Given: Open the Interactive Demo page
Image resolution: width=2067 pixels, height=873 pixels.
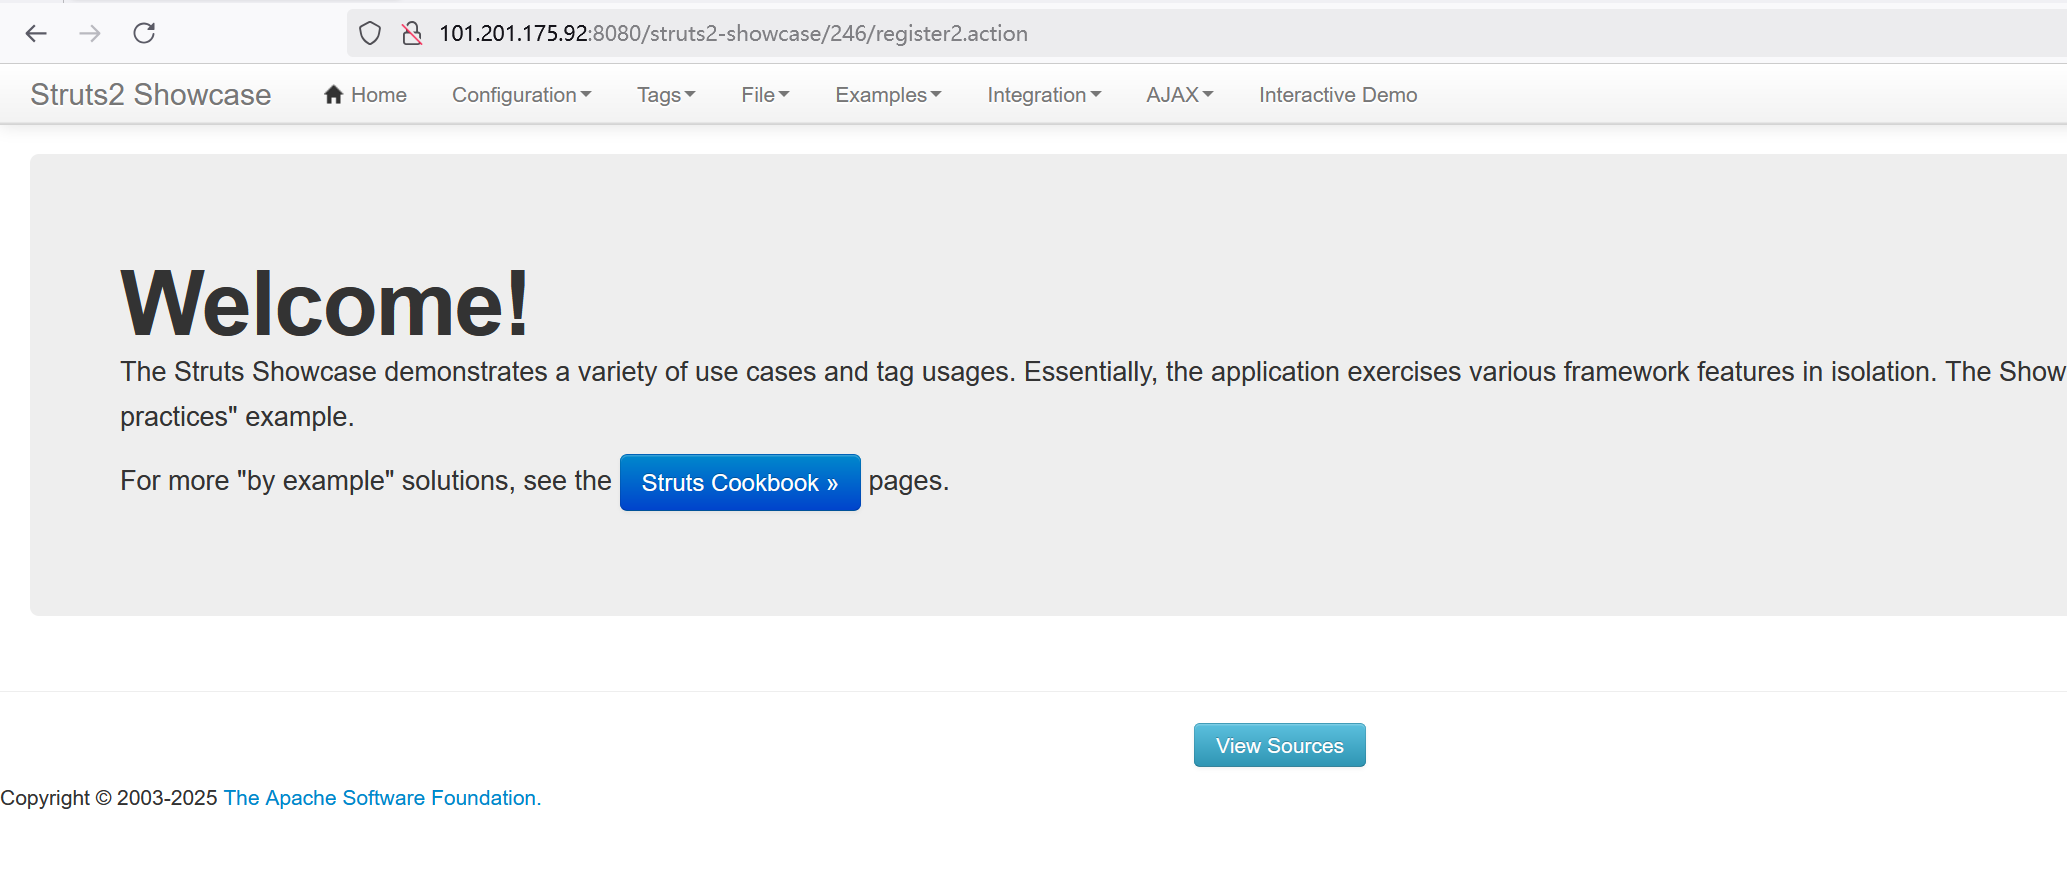Looking at the screenshot, I should [1338, 94].
